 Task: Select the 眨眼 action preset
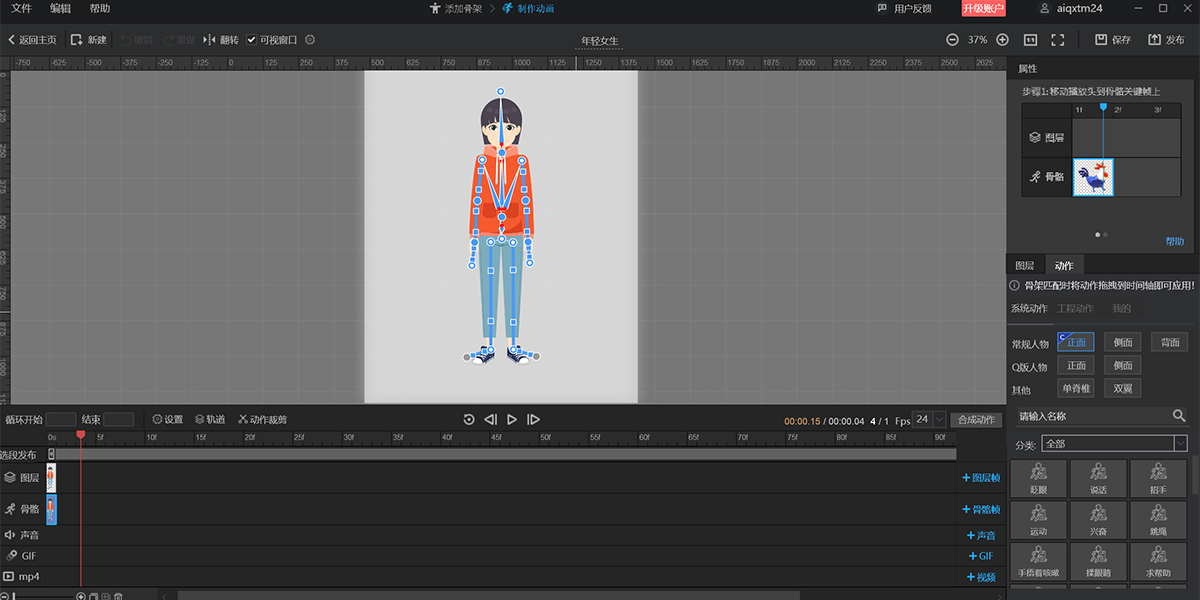tap(1038, 479)
